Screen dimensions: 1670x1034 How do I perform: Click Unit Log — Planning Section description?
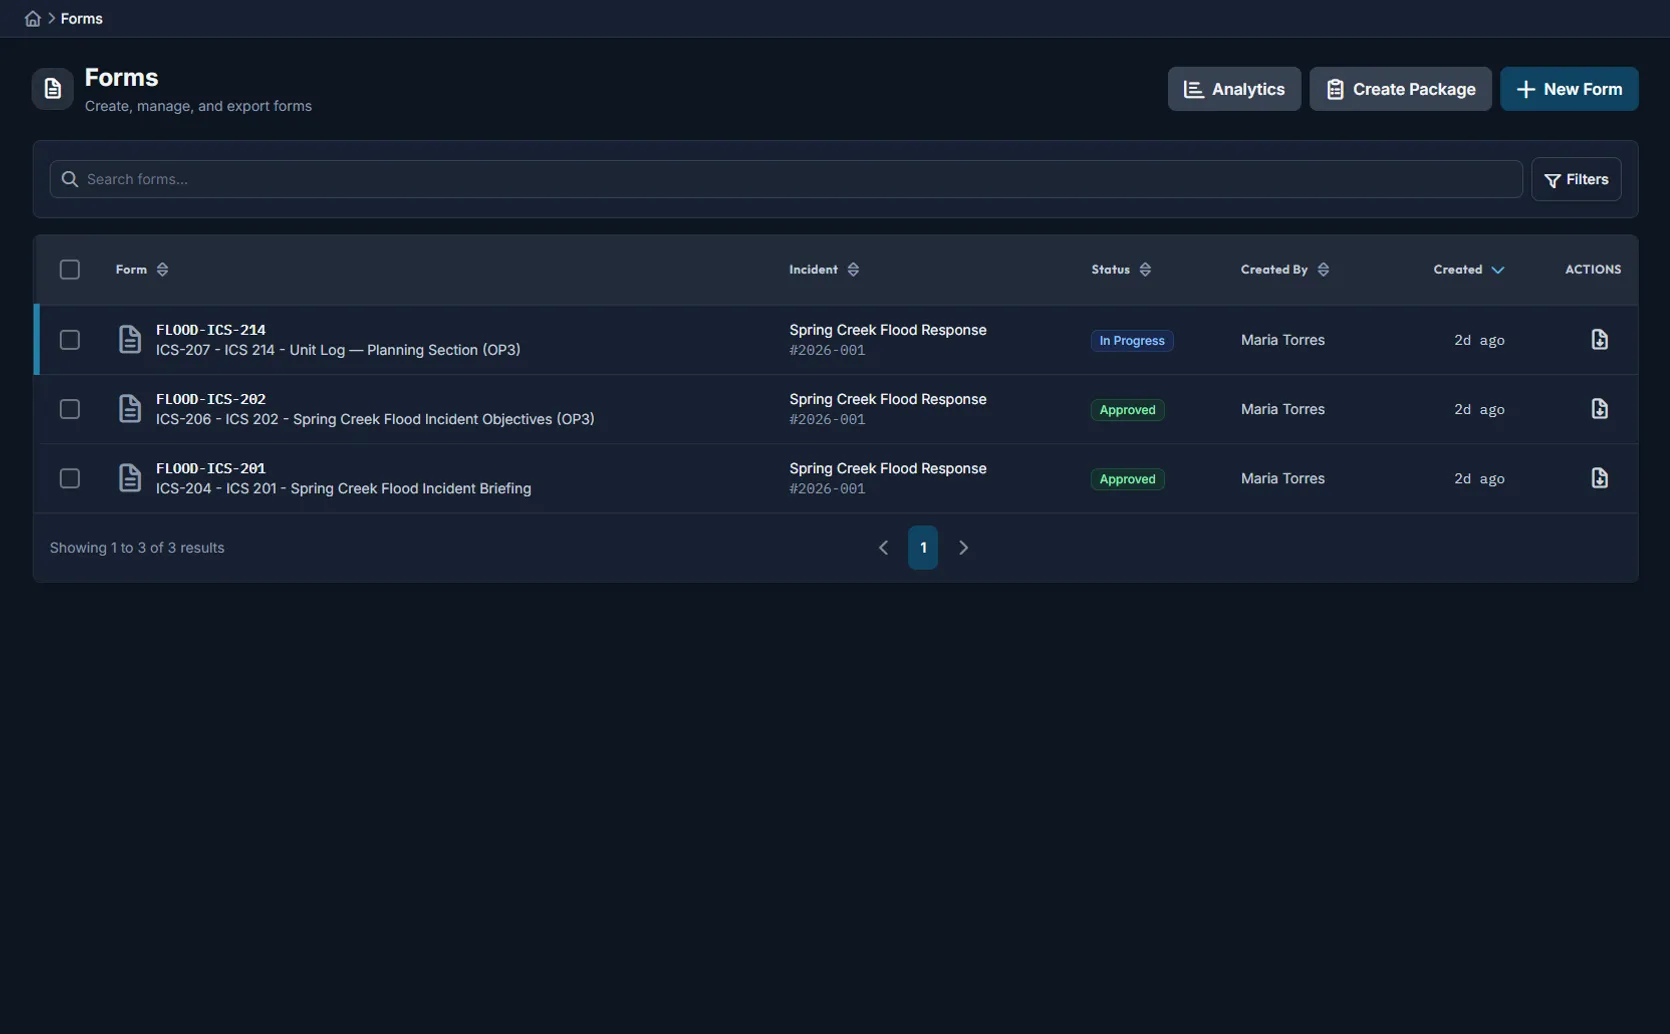[338, 350]
